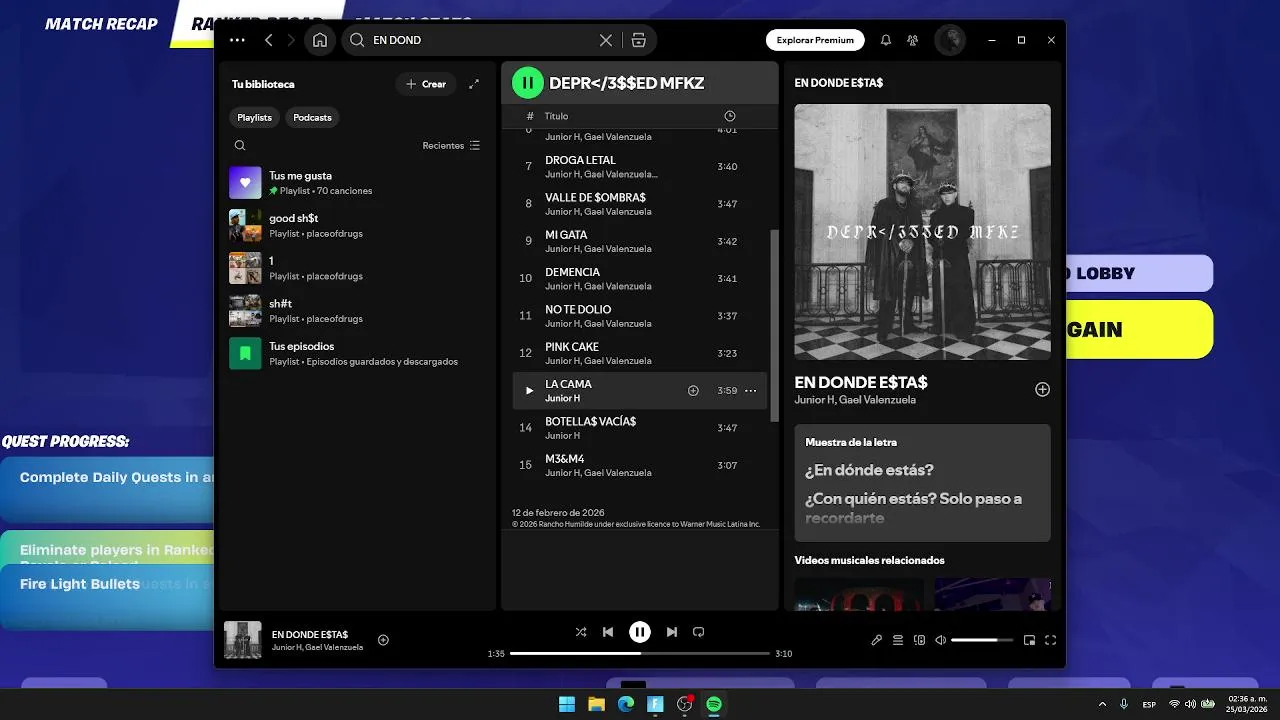Screen dimensions: 1280x720
Task: Show lyrics with microphone icon
Action: pyautogui.click(x=876, y=640)
